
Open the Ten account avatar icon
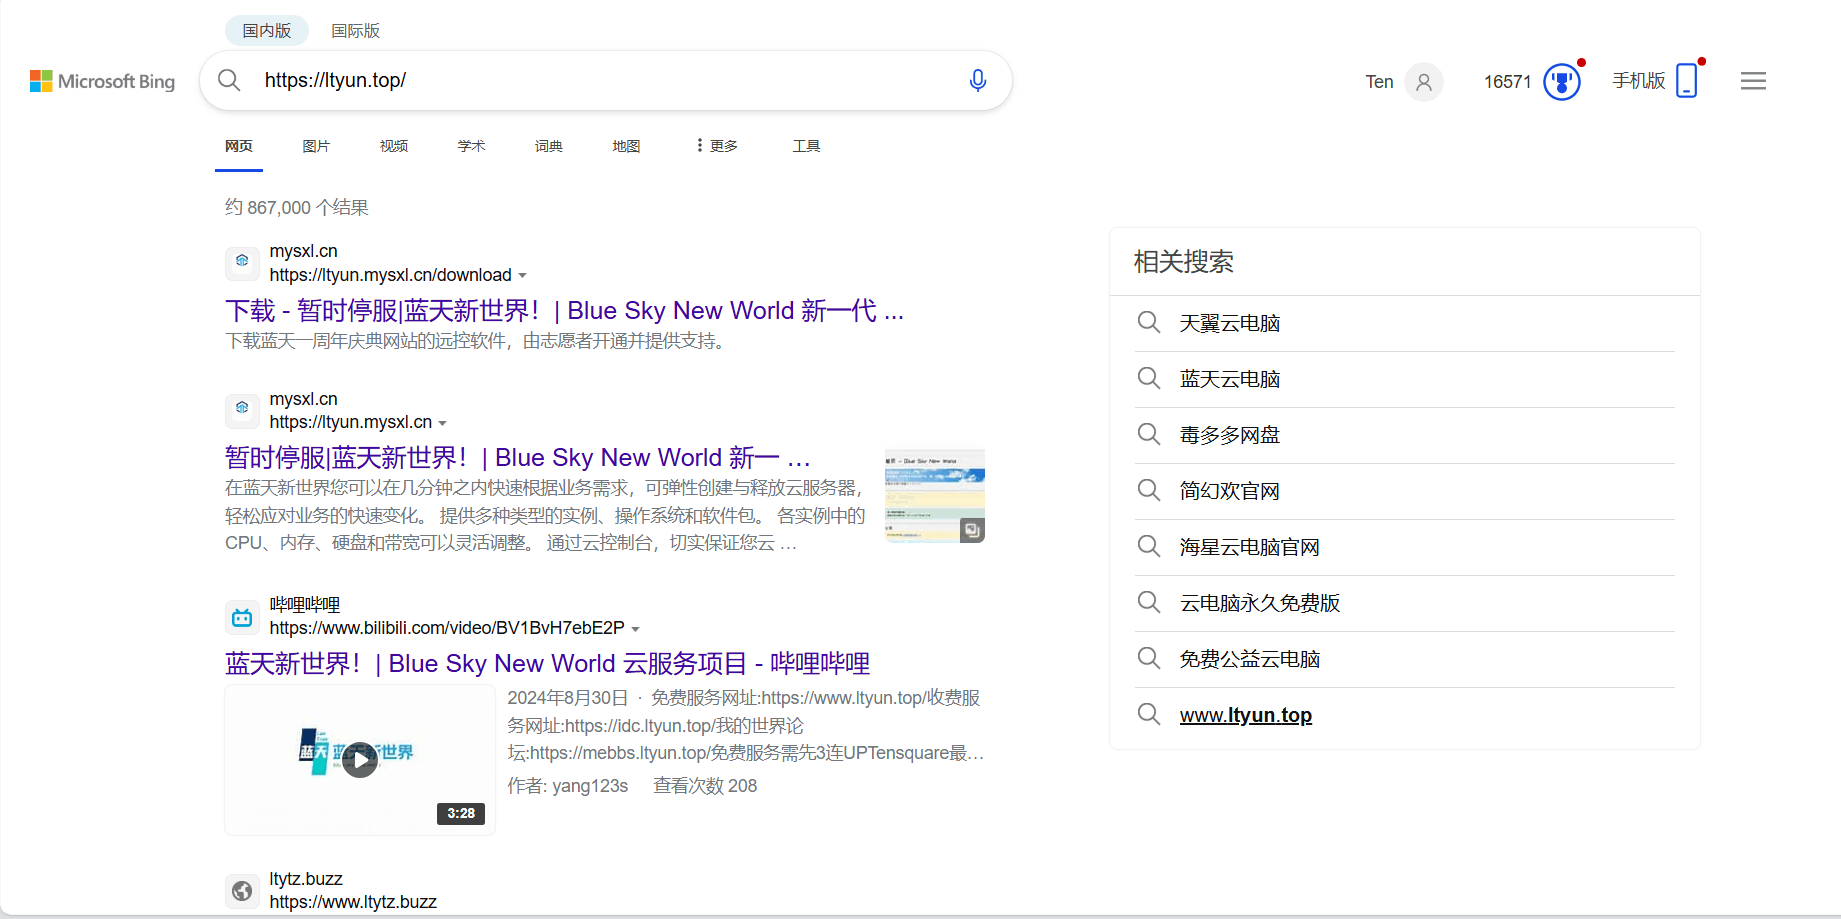1424,82
